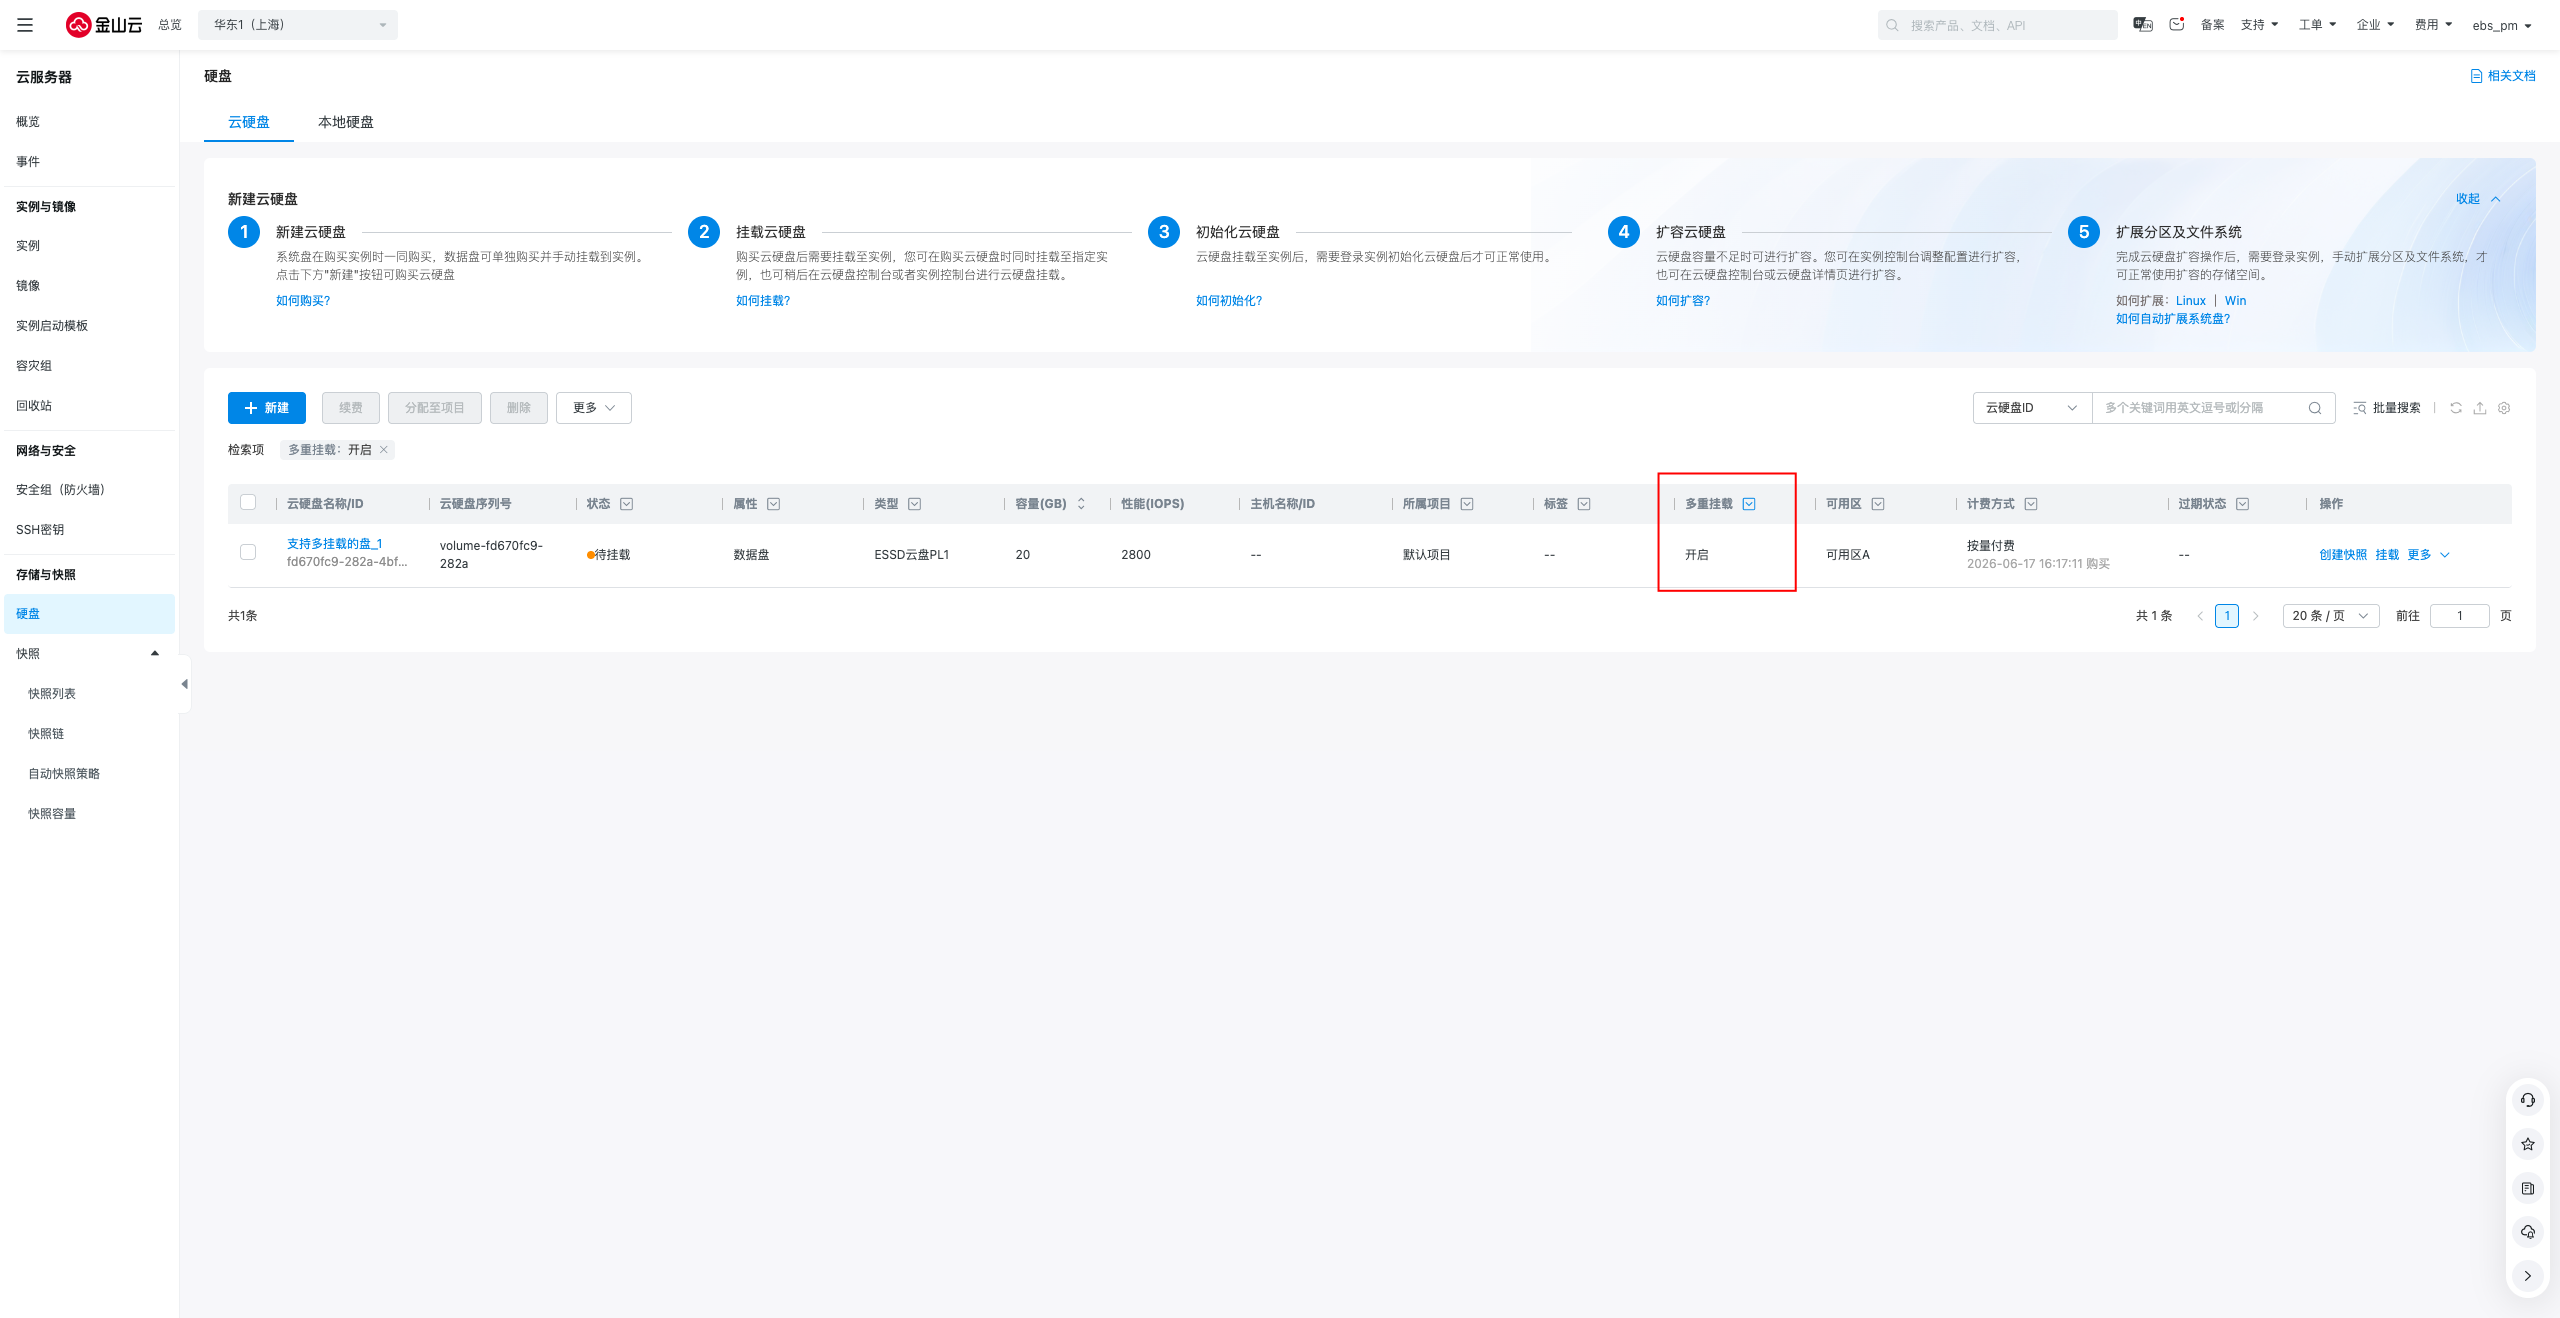Click 创建快照 for the disk row

coord(2343,555)
